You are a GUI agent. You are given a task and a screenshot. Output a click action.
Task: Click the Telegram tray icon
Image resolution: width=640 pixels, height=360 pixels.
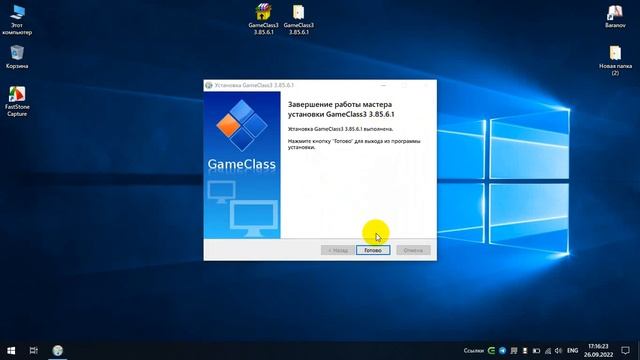tap(502, 351)
